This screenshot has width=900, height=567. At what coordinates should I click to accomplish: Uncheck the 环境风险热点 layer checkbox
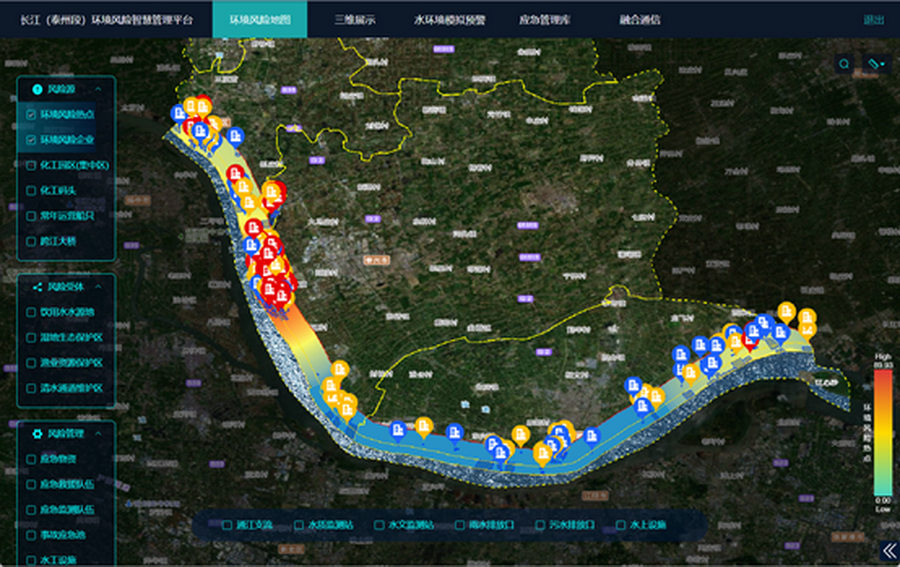31,115
